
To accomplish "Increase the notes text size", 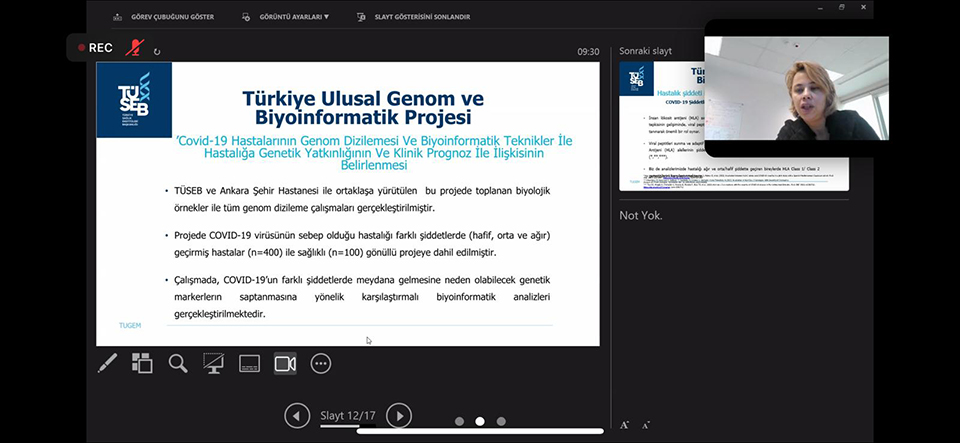I will [x=625, y=425].
